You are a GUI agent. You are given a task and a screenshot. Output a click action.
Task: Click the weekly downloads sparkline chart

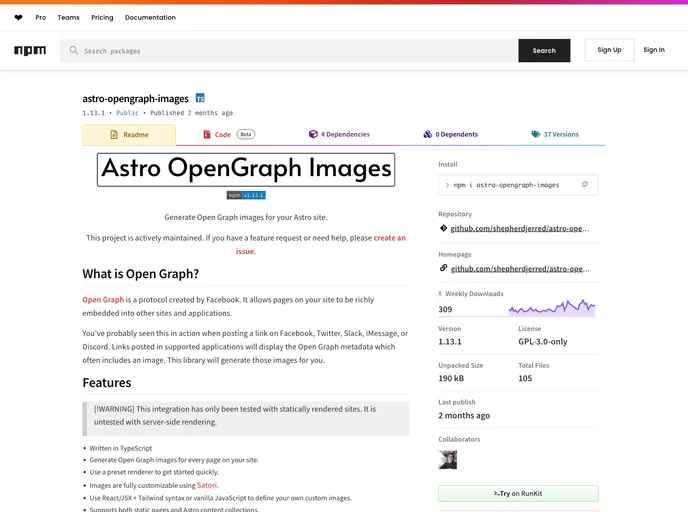(x=552, y=307)
